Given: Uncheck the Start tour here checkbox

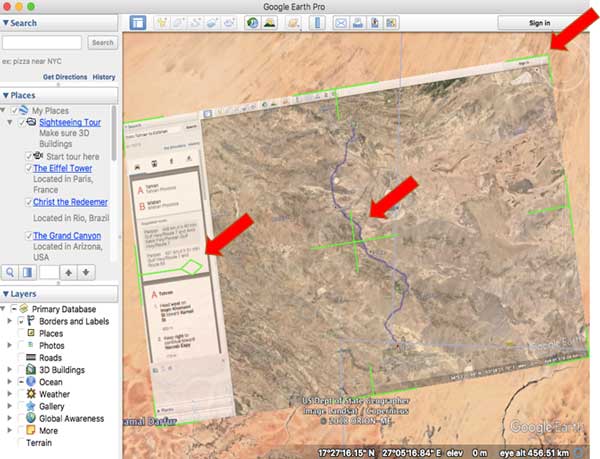Looking at the screenshot, I should 29,156.
